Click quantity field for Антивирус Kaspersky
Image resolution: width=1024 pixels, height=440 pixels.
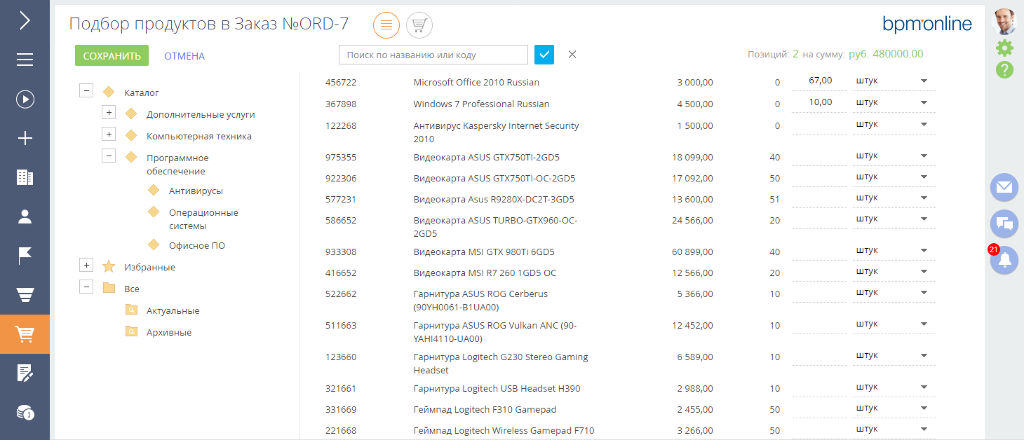tap(819, 125)
